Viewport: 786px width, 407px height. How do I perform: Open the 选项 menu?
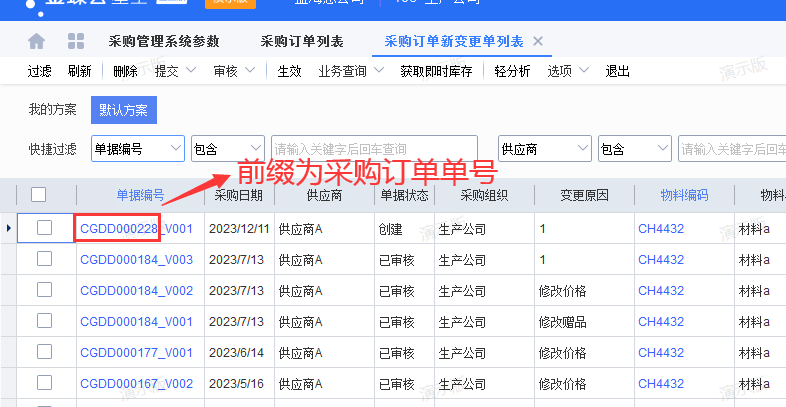tap(559, 71)
